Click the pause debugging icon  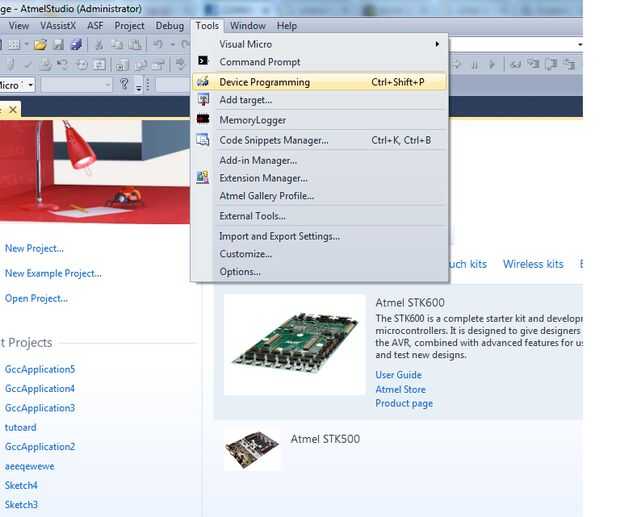pos(474,64)
